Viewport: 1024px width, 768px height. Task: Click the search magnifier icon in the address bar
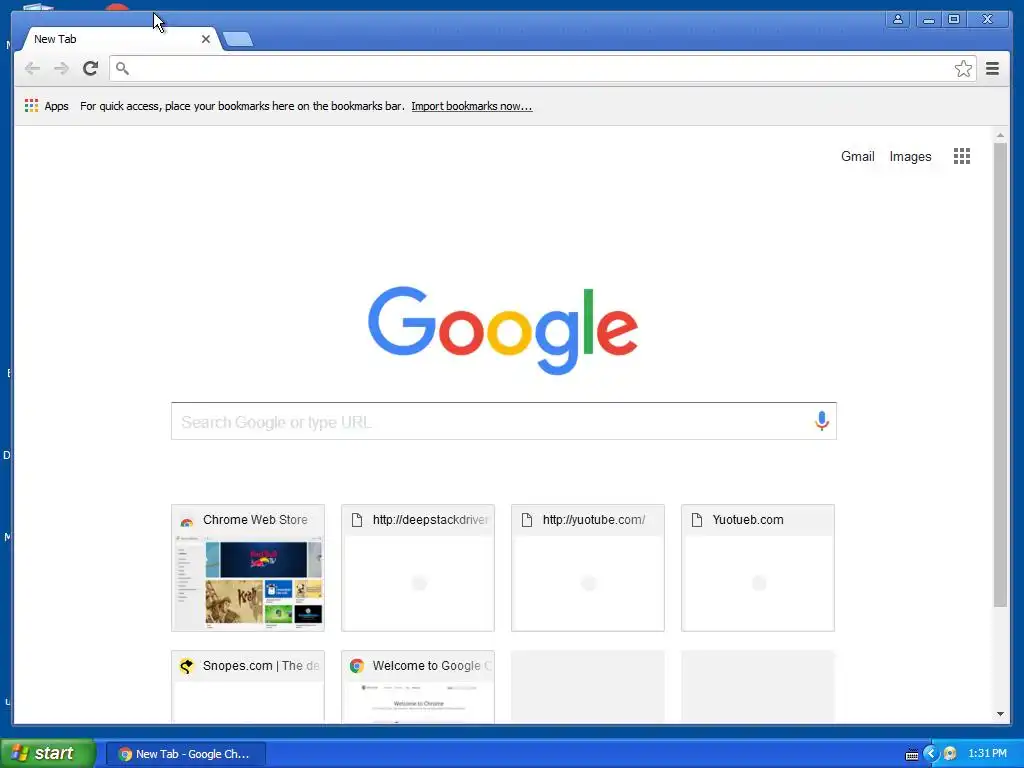122,68
